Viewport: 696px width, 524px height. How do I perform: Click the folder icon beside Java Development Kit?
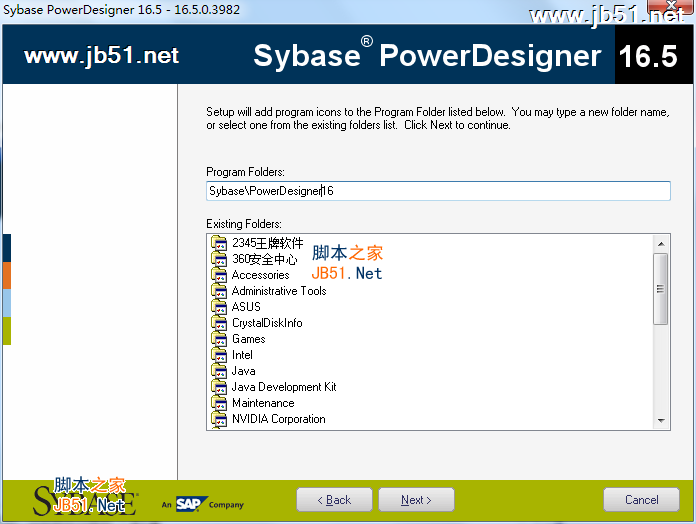pyautogui.click(x=219, y=387)
